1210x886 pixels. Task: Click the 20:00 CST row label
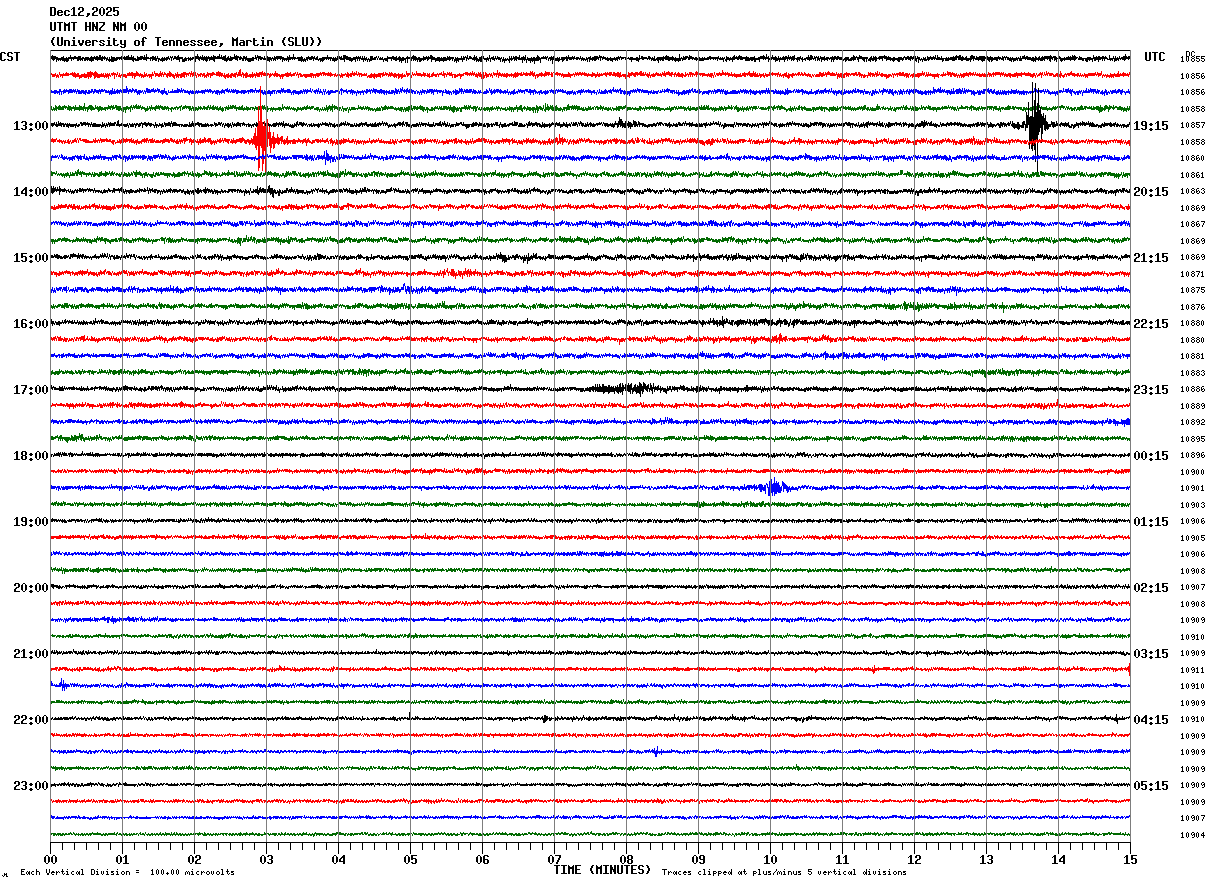tap(31, 588)
